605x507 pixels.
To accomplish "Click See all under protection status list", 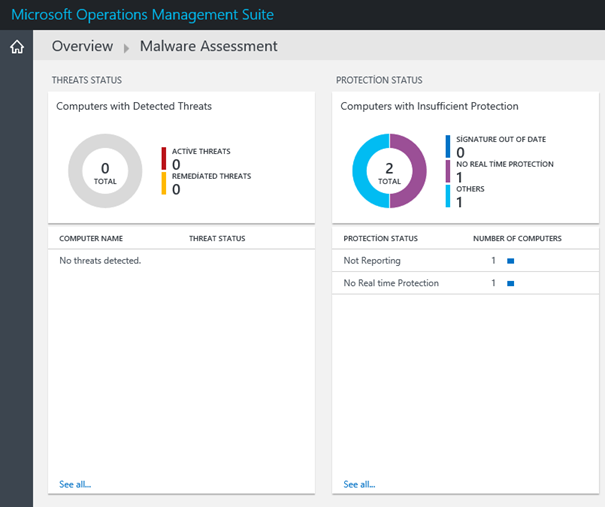I will 359,484.
